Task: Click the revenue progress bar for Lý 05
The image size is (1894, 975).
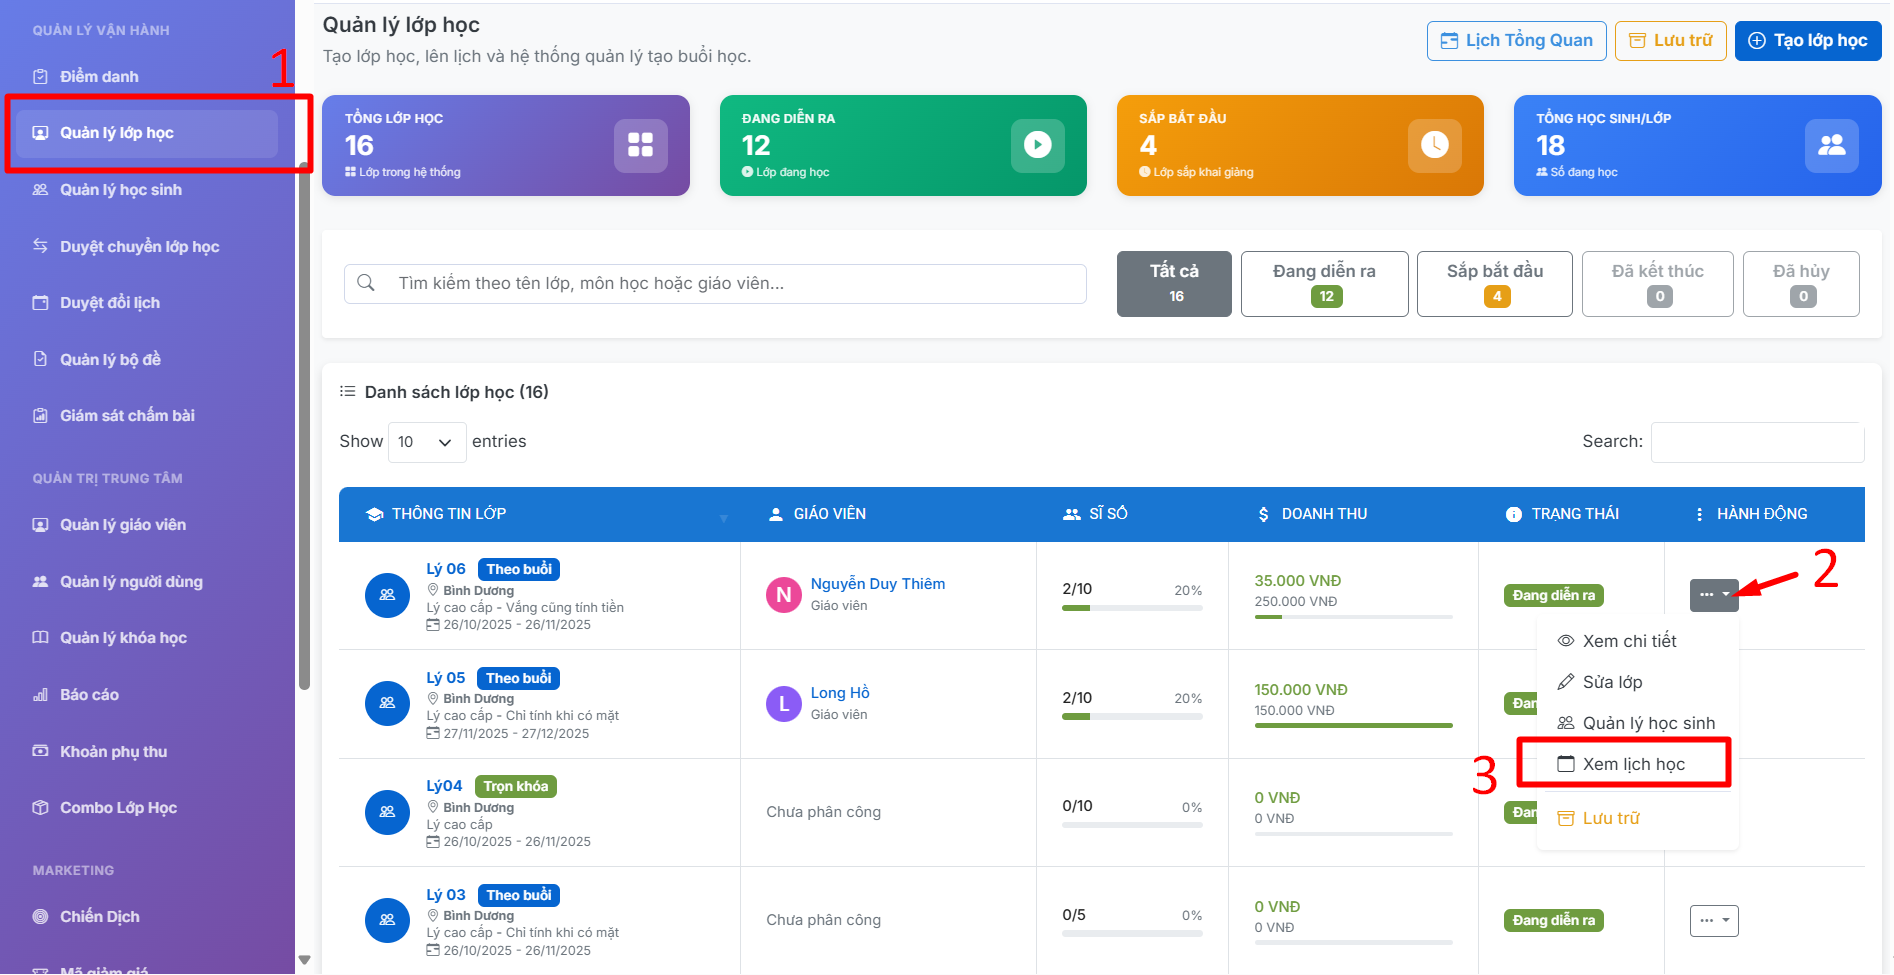Action: point(1353,725)
